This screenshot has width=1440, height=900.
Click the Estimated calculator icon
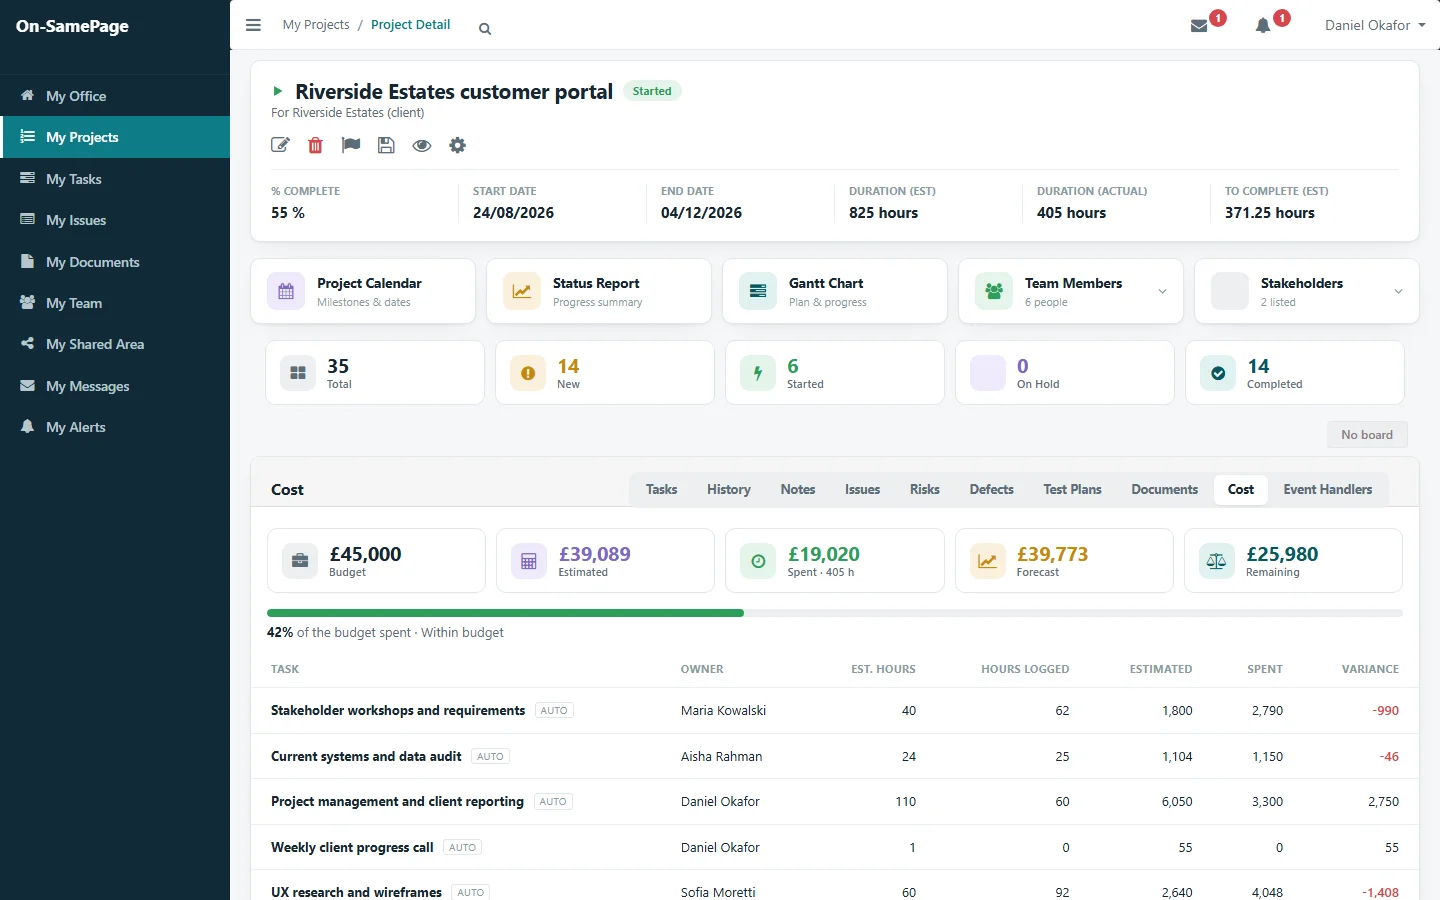[529, 561]
